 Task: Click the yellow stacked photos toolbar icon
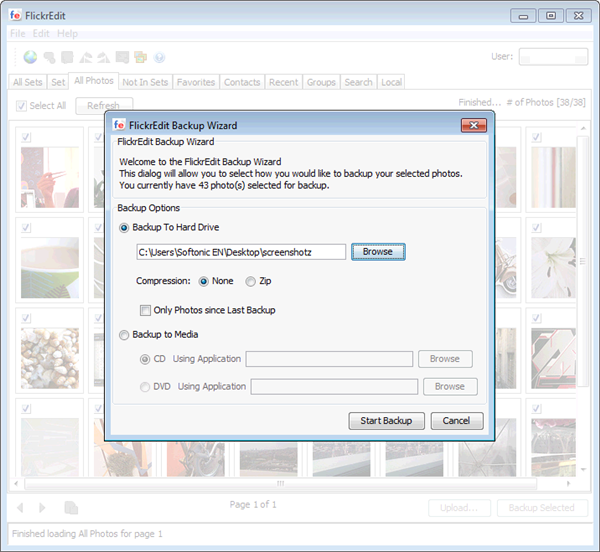point(140,58)
